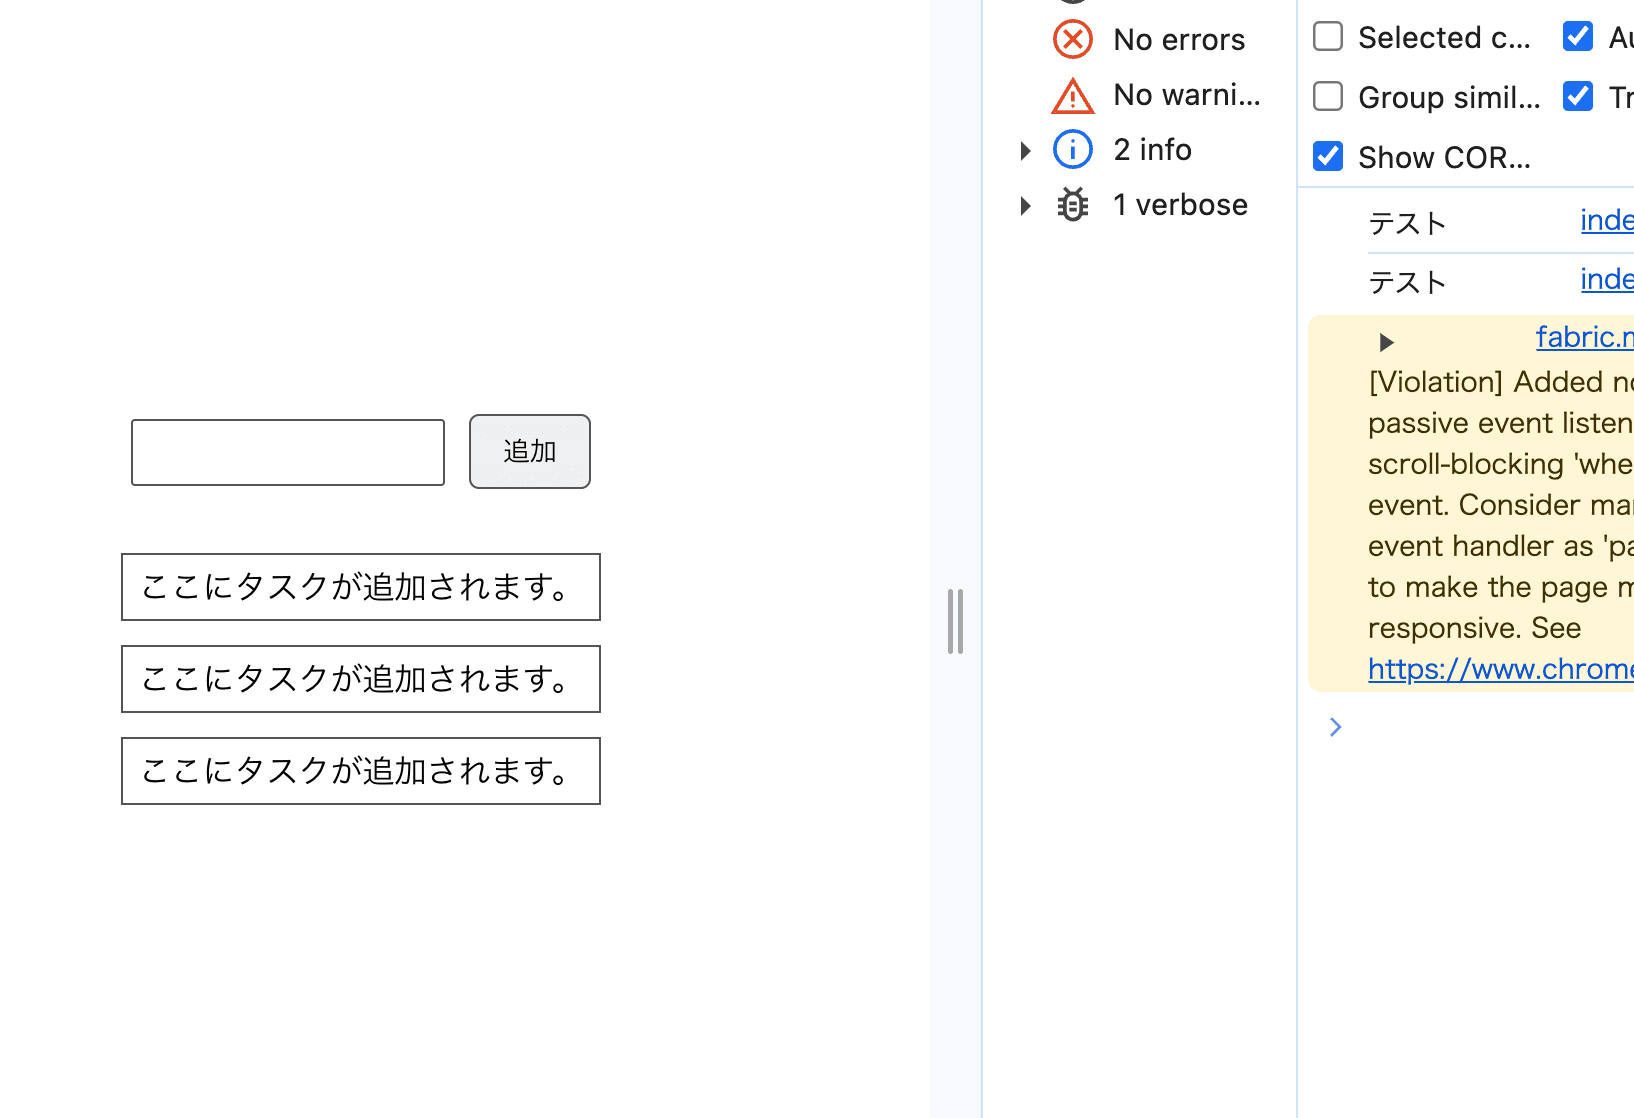Screen dimensions: 1634x1118
Task: Uncheck Show CORS errors checkbox
Action: (x=1328, y=157)
